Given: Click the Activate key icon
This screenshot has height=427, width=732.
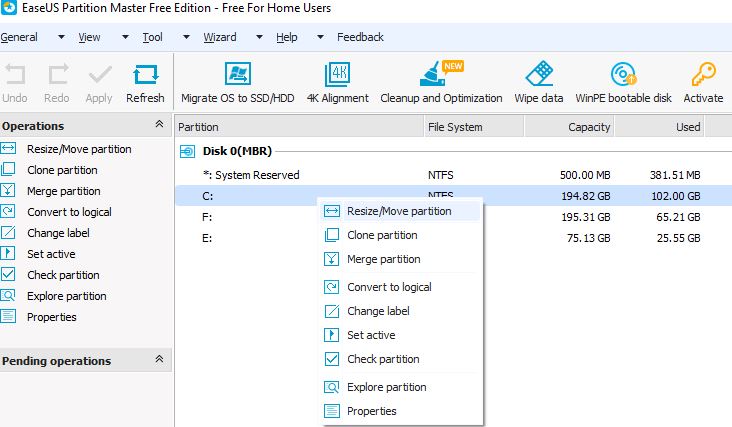Looking at the screenshot, I should [x=703, y=74].
